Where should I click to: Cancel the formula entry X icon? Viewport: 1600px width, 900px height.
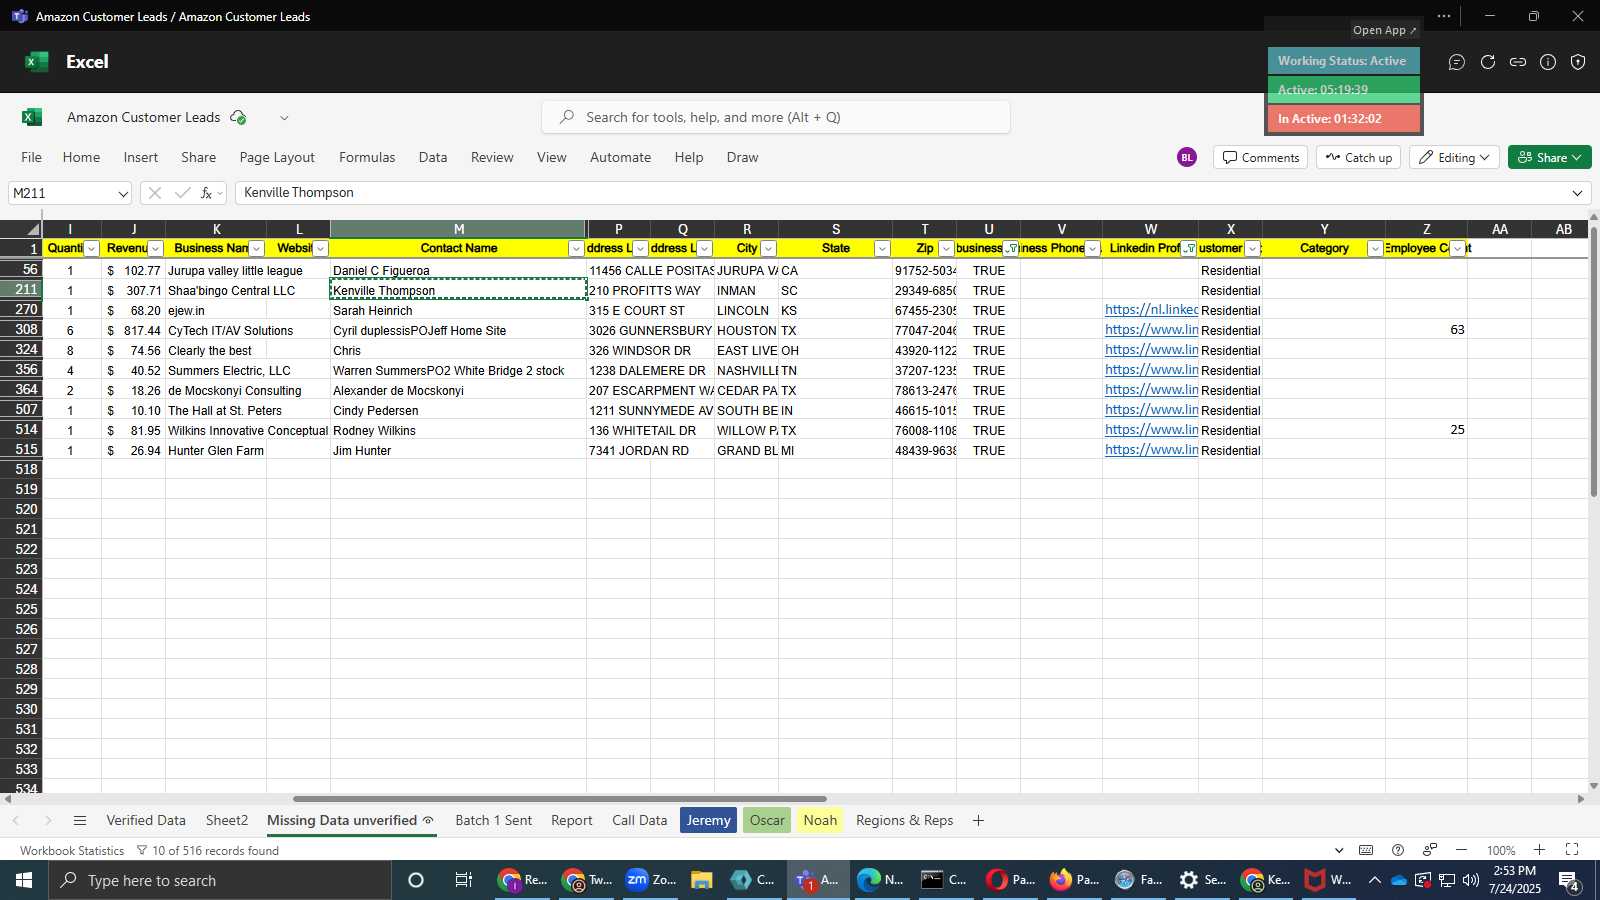pos(154,193)
